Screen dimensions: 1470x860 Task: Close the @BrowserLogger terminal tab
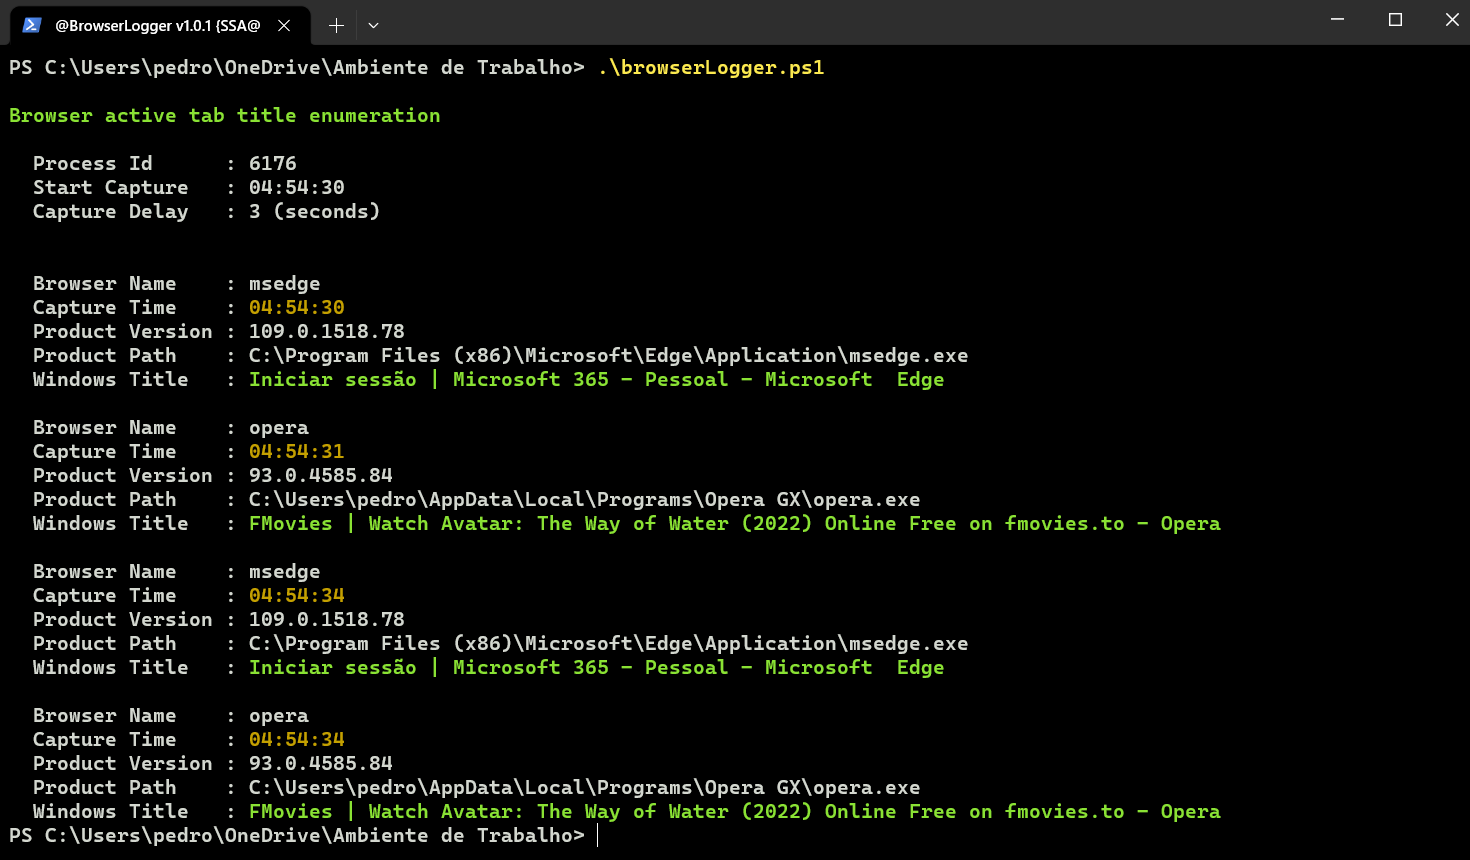pyautogui.click(x=284, y=25)
